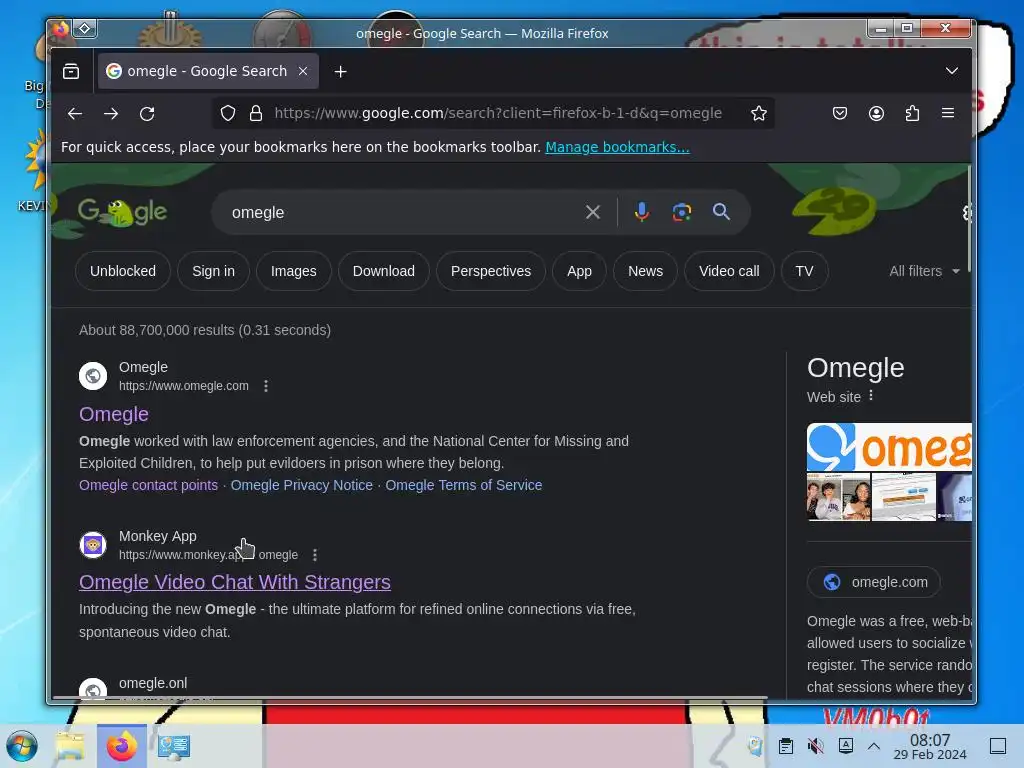The width and height of the screenshot is (1024, 768).
Task: Expand the All filters dropdown
Action: click(924, 271)
